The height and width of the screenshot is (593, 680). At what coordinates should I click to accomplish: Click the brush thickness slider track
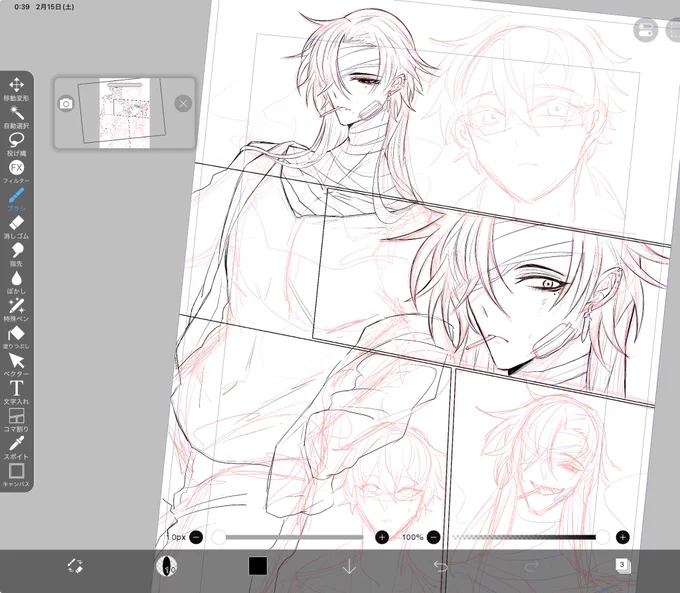[x=291, y=537]
